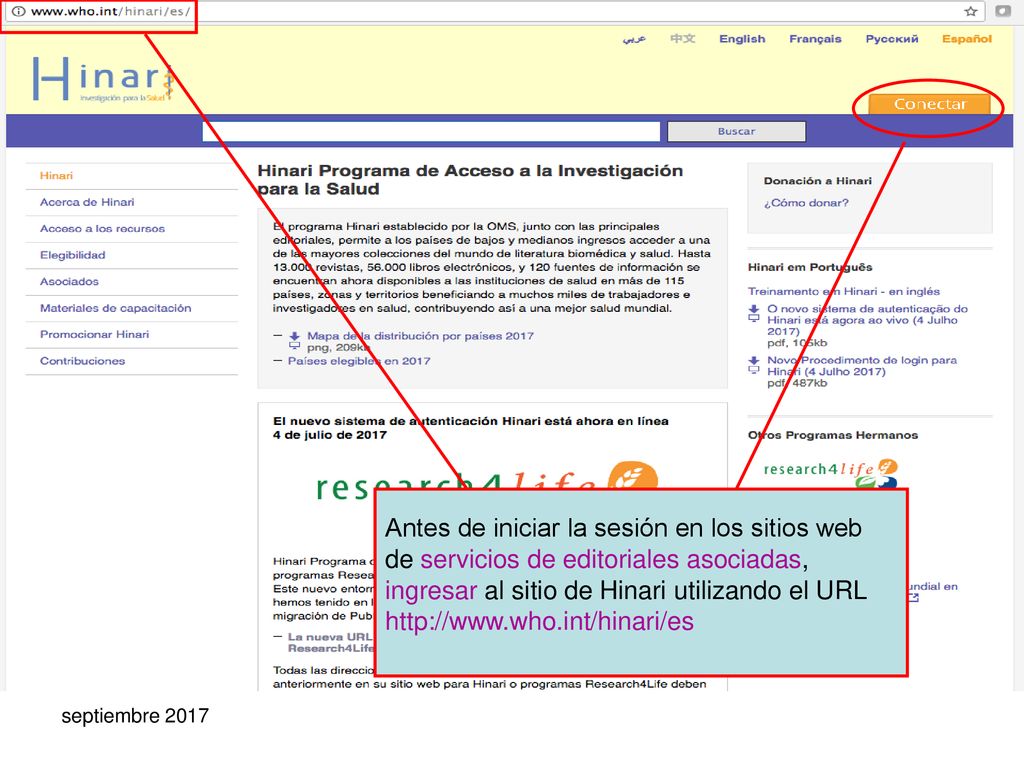Click the Hinari Programa de Acceso page title

click(470, 180)
